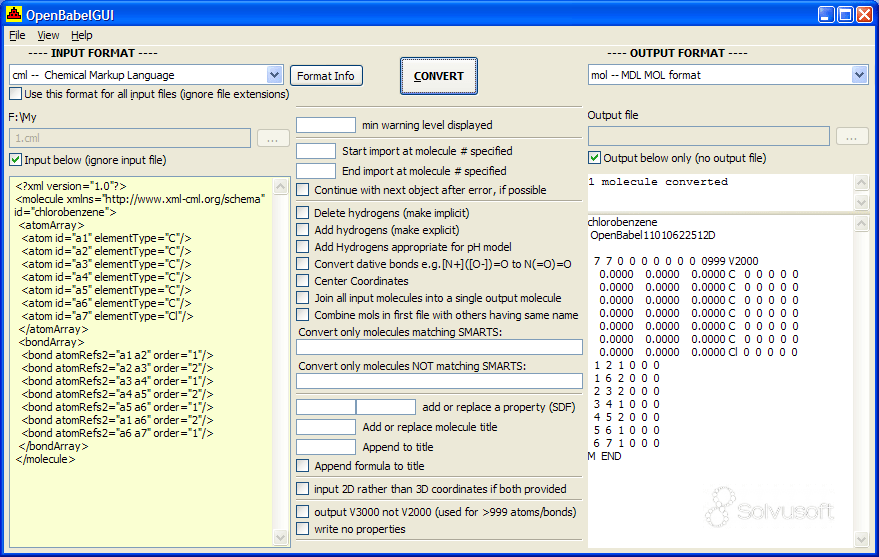Click the '<bondArray>' opening tag line

52,342
